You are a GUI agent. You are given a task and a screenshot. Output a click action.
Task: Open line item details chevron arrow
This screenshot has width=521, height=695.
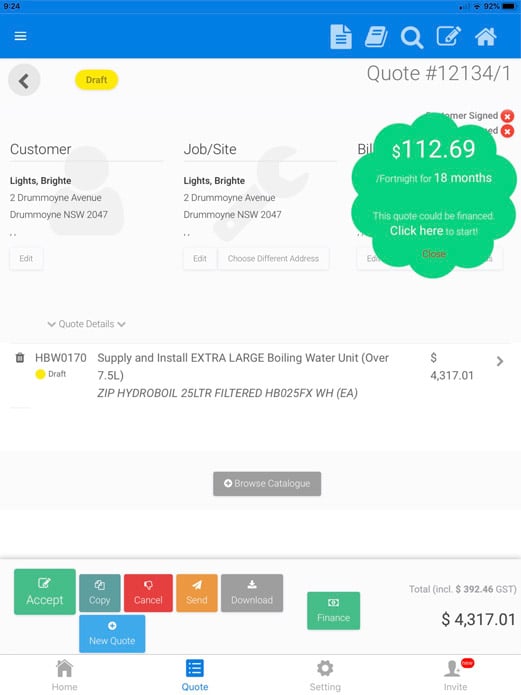pyautogui.click(x=500, y=361)
